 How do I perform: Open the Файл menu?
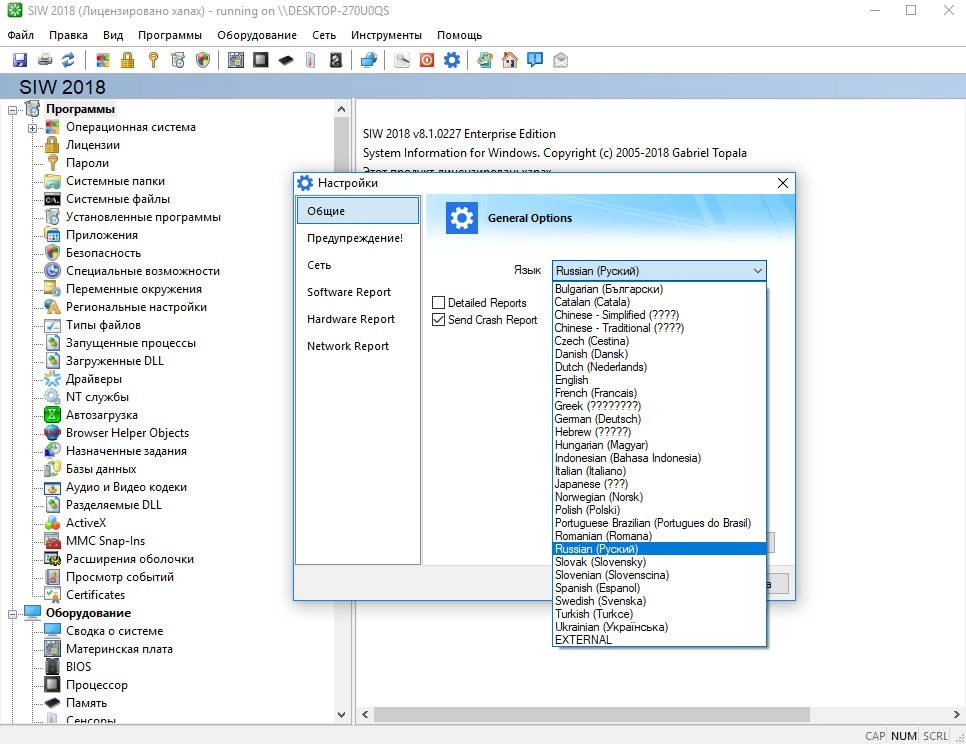20,35
